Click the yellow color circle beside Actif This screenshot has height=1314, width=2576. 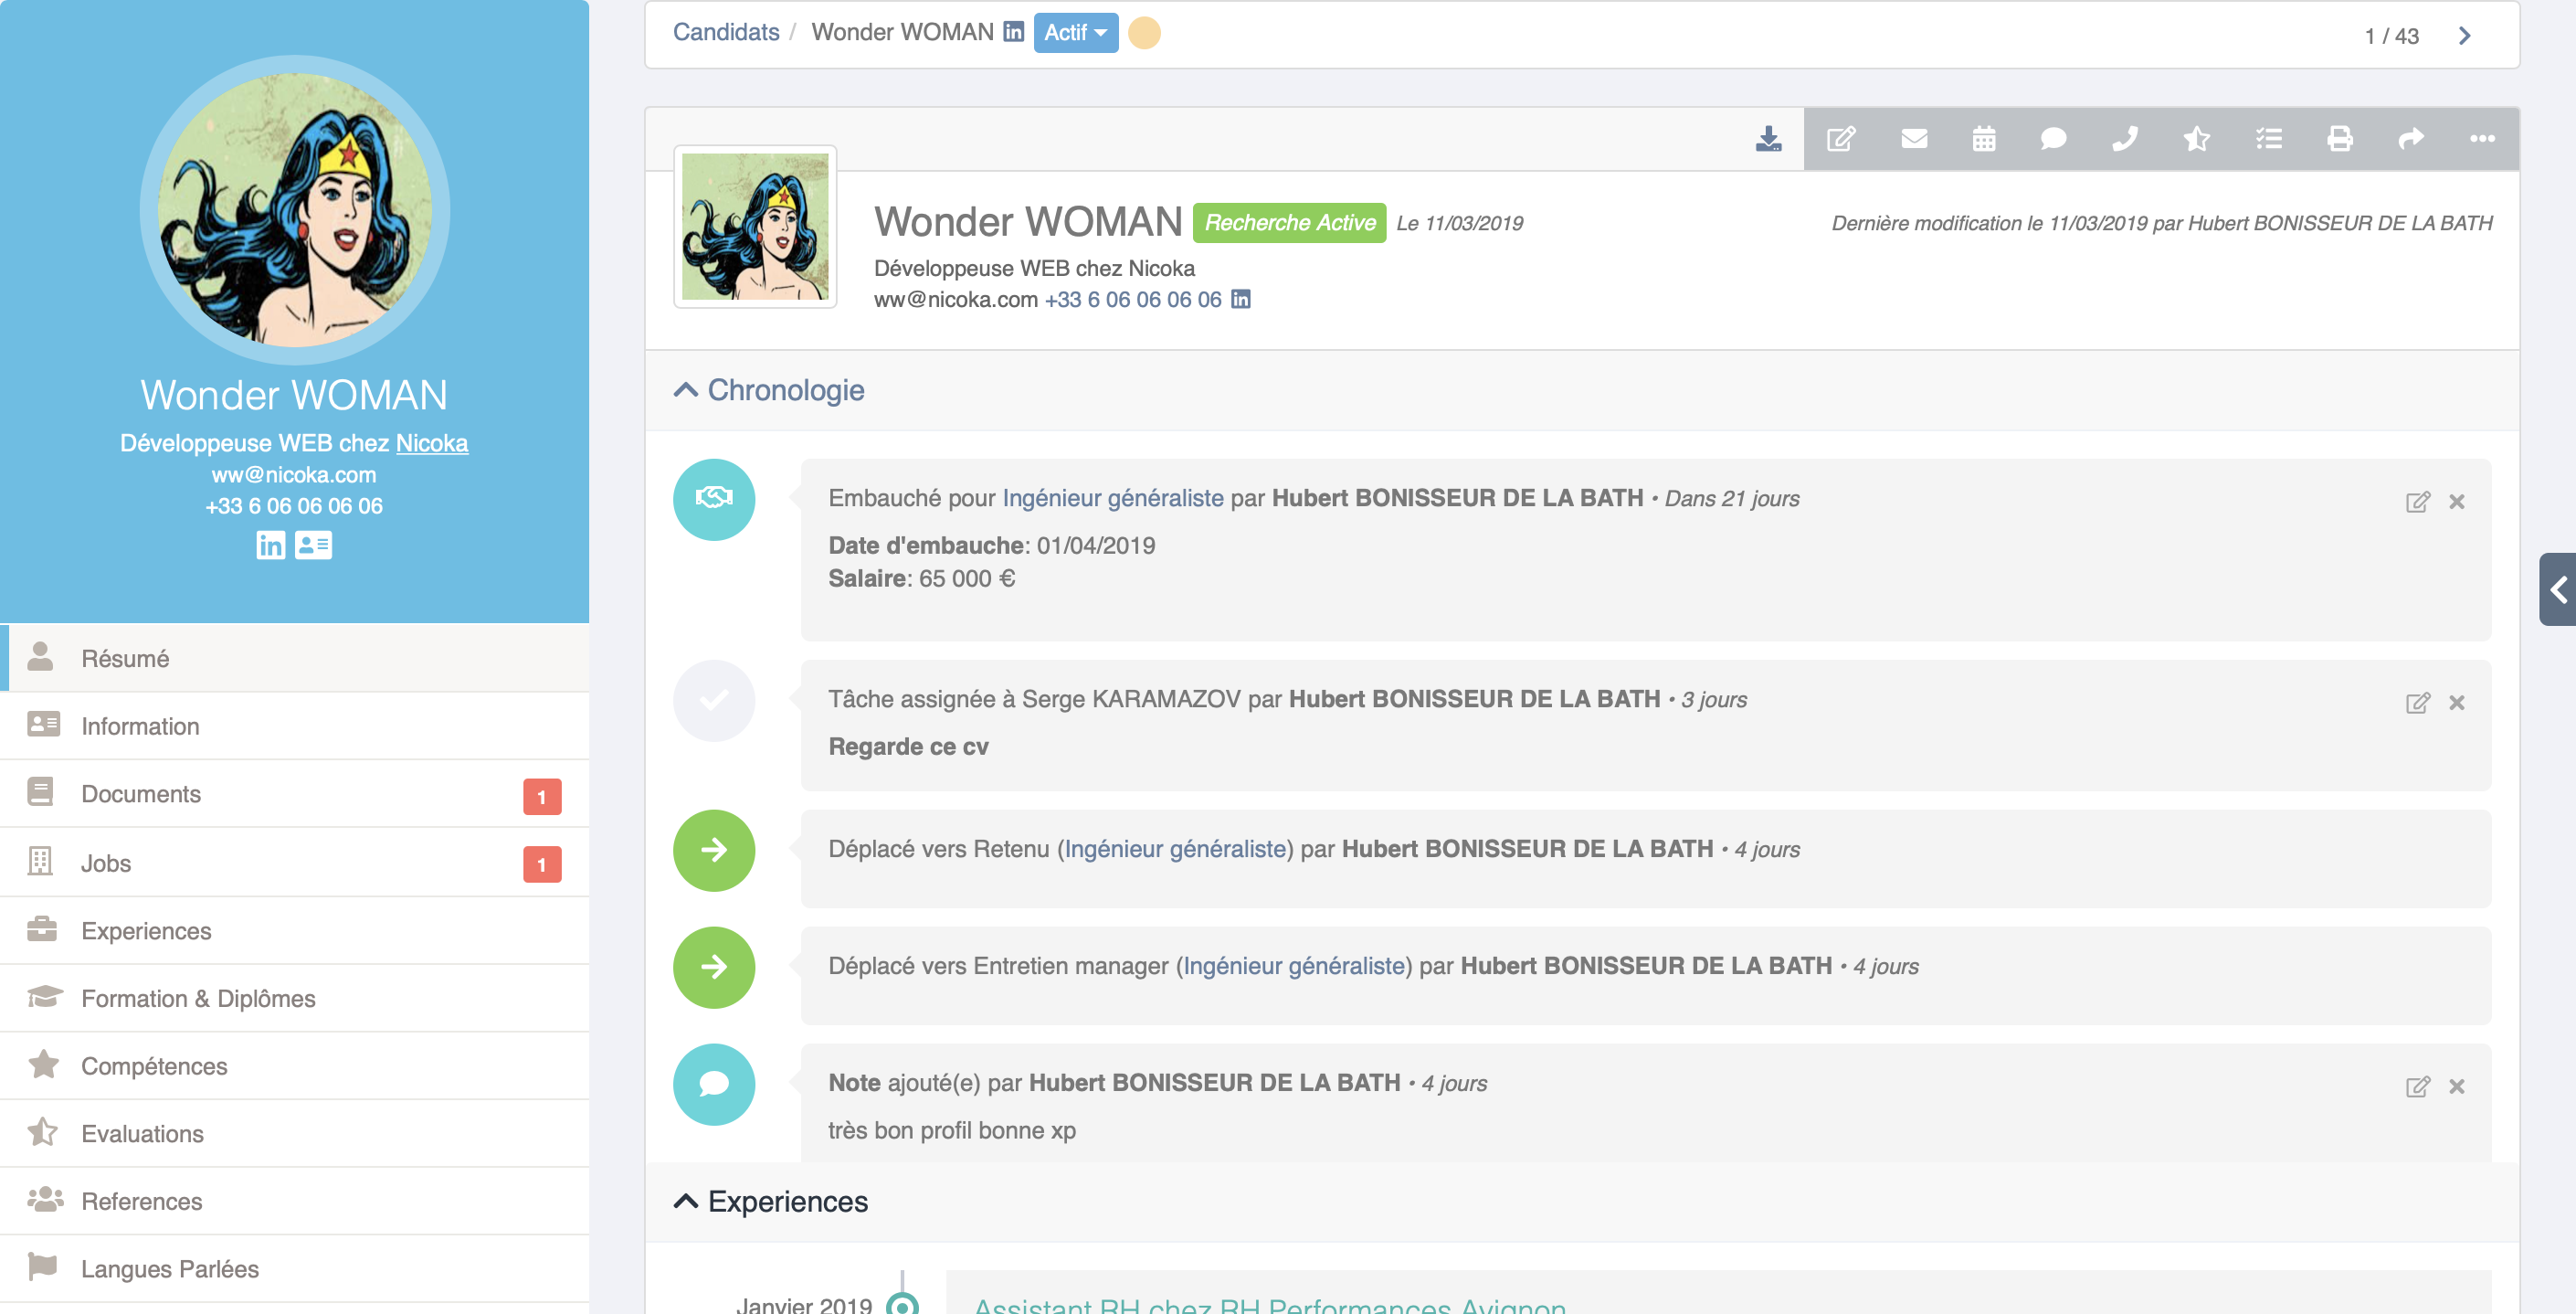pyautogui.click(x=1144, y=33)
